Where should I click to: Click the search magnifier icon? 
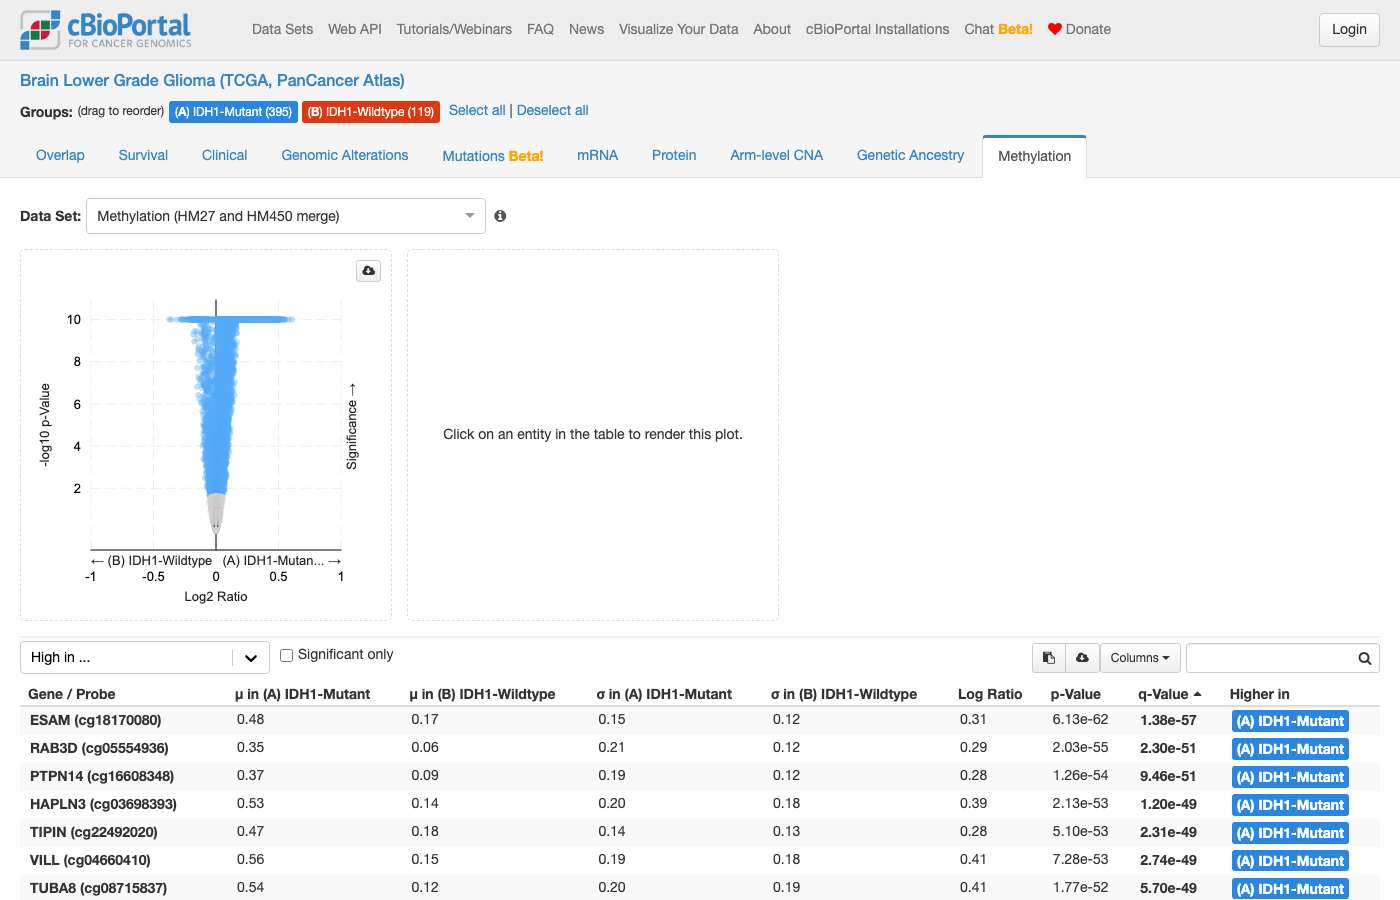1364,658
